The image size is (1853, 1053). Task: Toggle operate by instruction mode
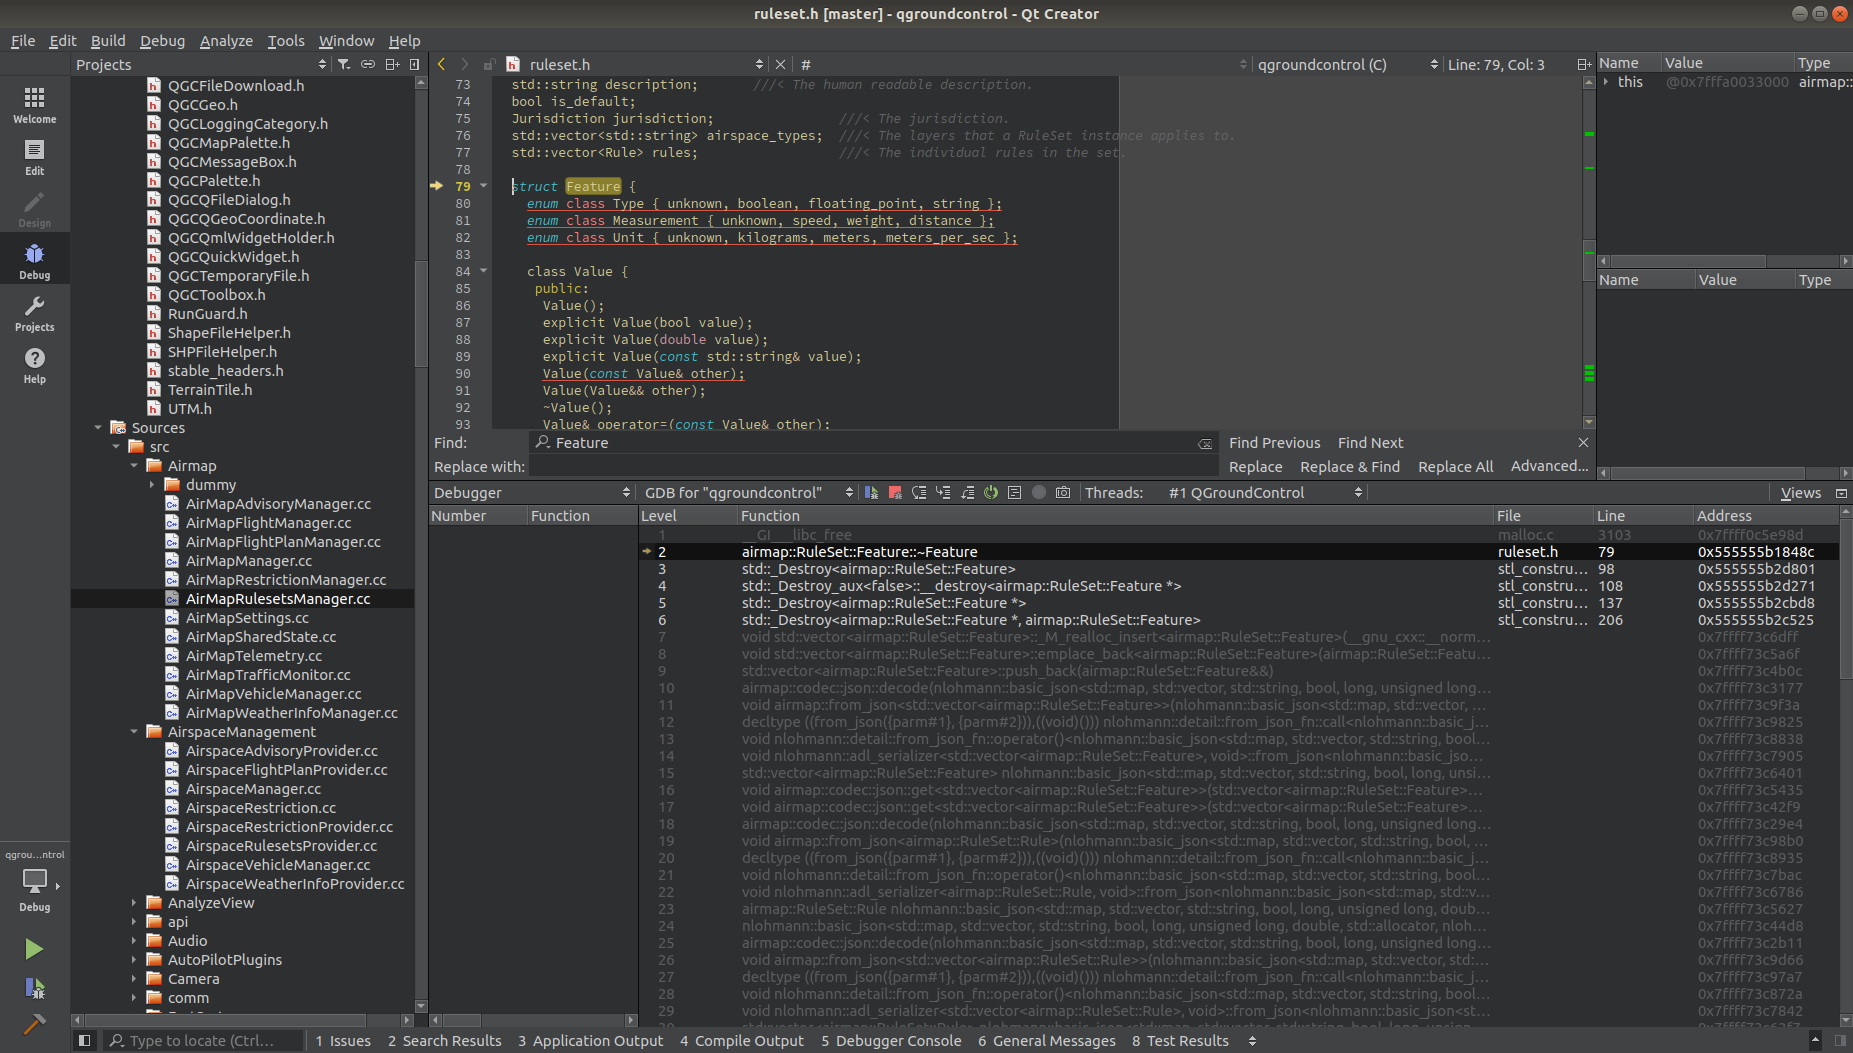[1015, 492]
